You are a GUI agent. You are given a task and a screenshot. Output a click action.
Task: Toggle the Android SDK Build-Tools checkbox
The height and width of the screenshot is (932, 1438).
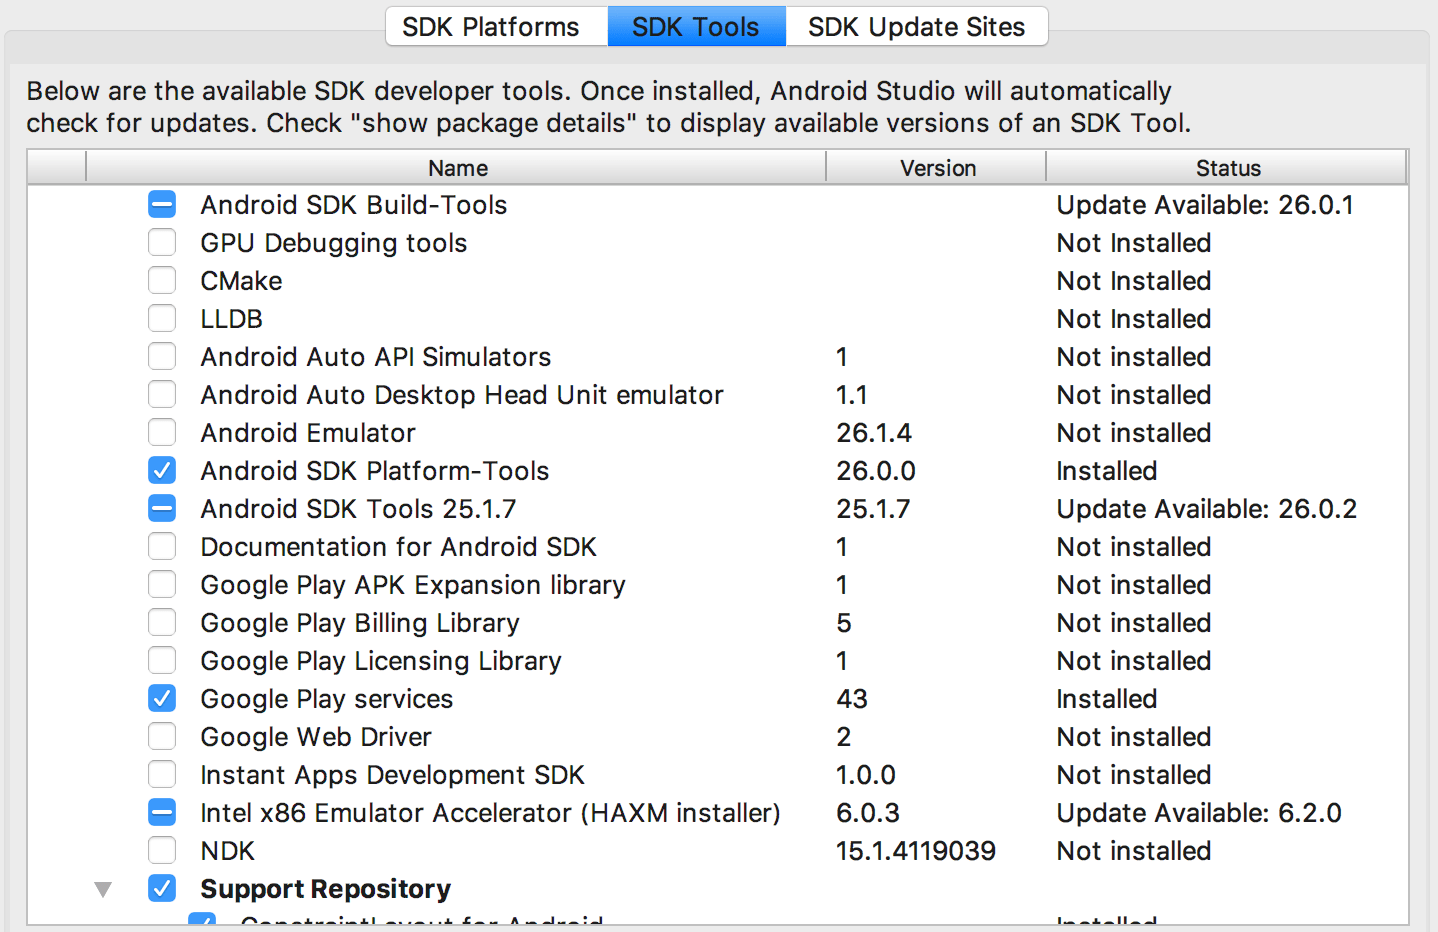click(x=162, y=205)
